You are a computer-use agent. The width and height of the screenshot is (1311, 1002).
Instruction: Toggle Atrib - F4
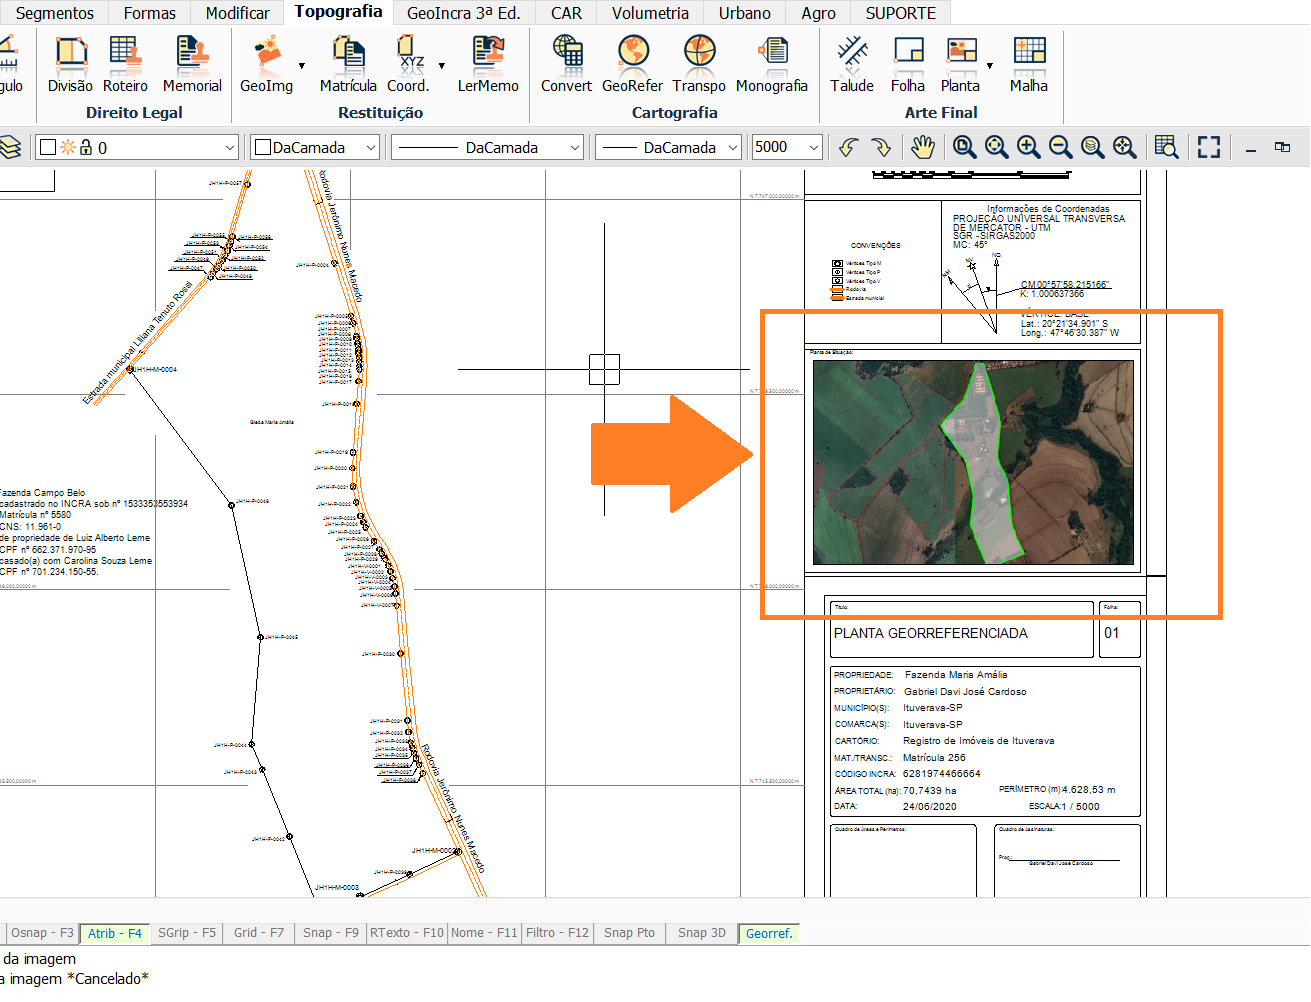pos(115,933)
